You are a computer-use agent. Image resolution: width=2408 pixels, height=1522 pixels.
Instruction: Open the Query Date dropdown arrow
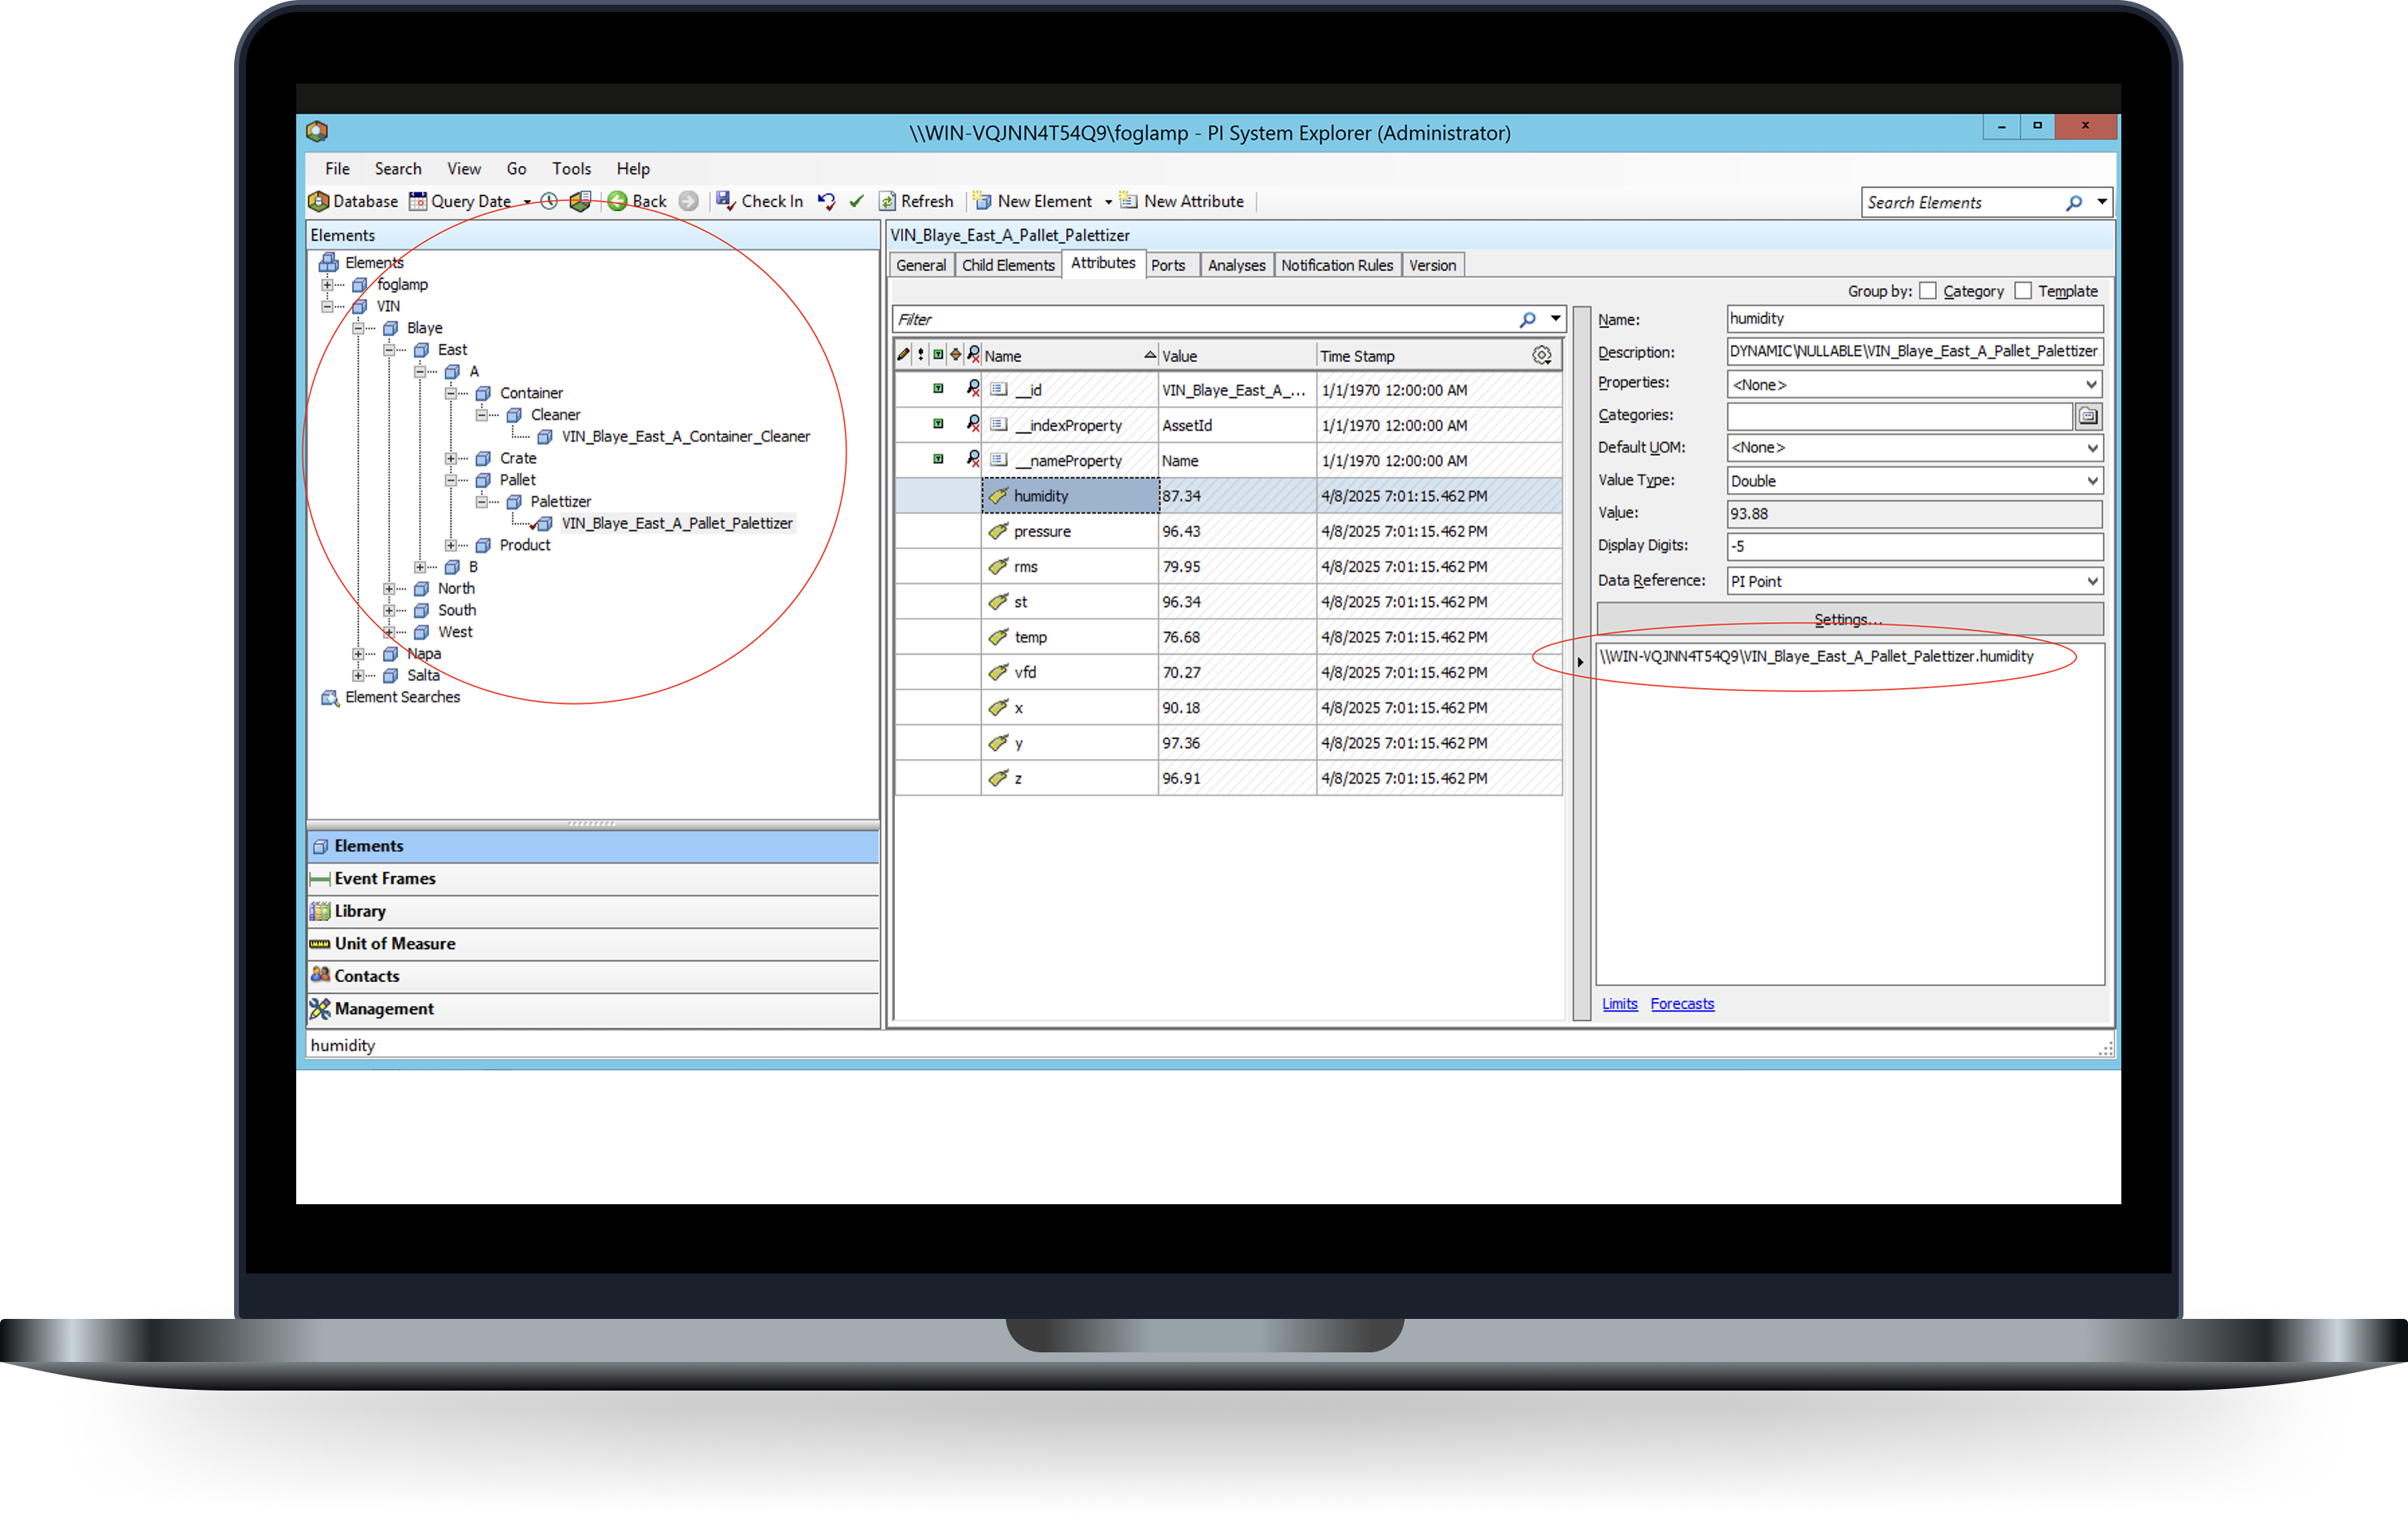pos(527,202)
